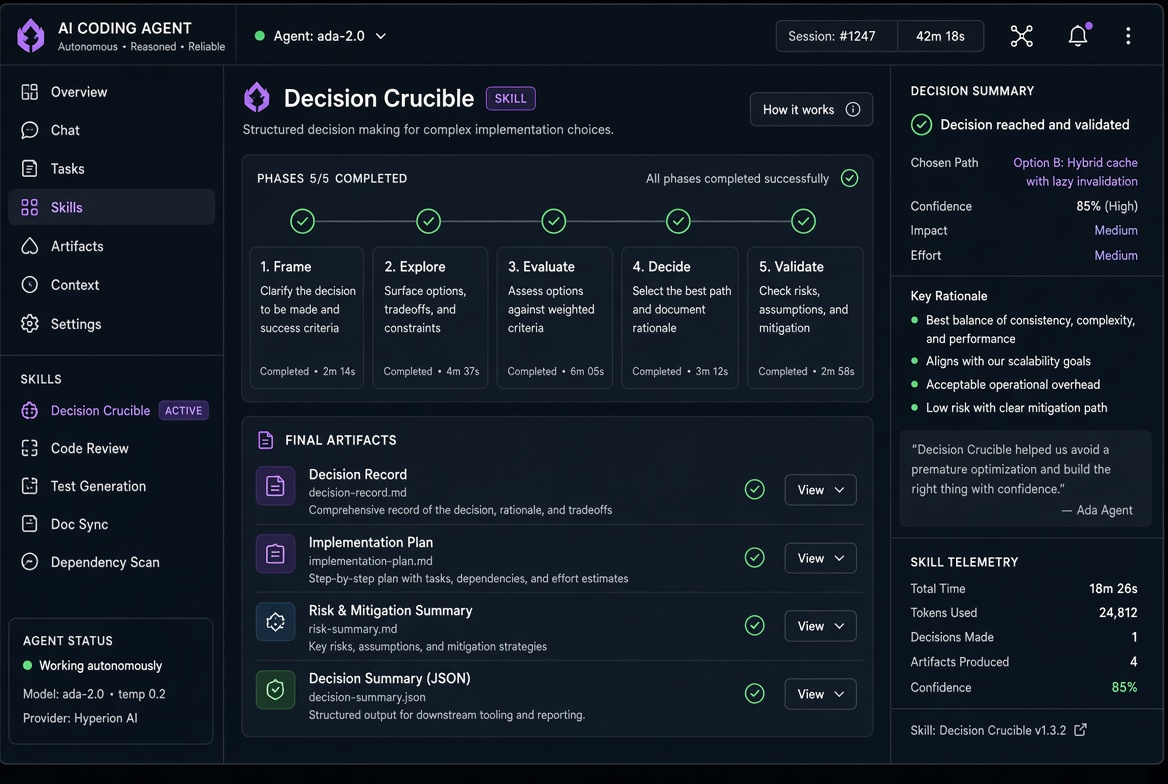Viewport: 1168px width, 784px height.
Task: Open notifications bell
Action: (1078, 35)
